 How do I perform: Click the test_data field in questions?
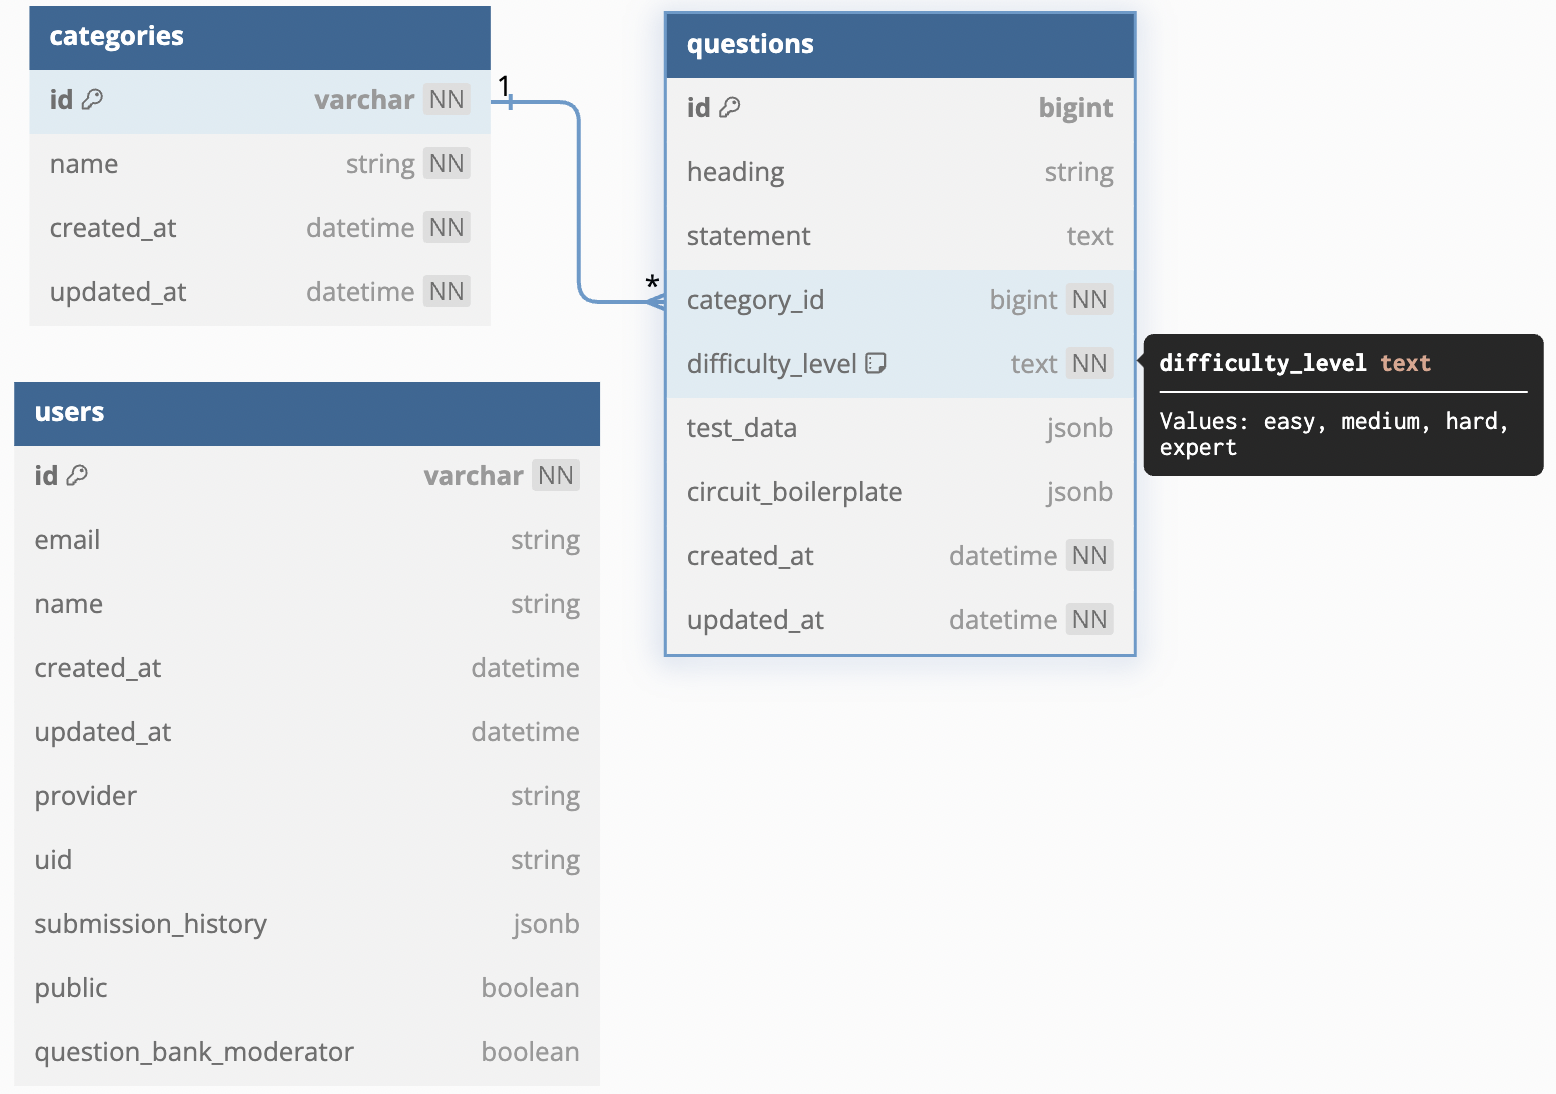click(x=742, y=428)
